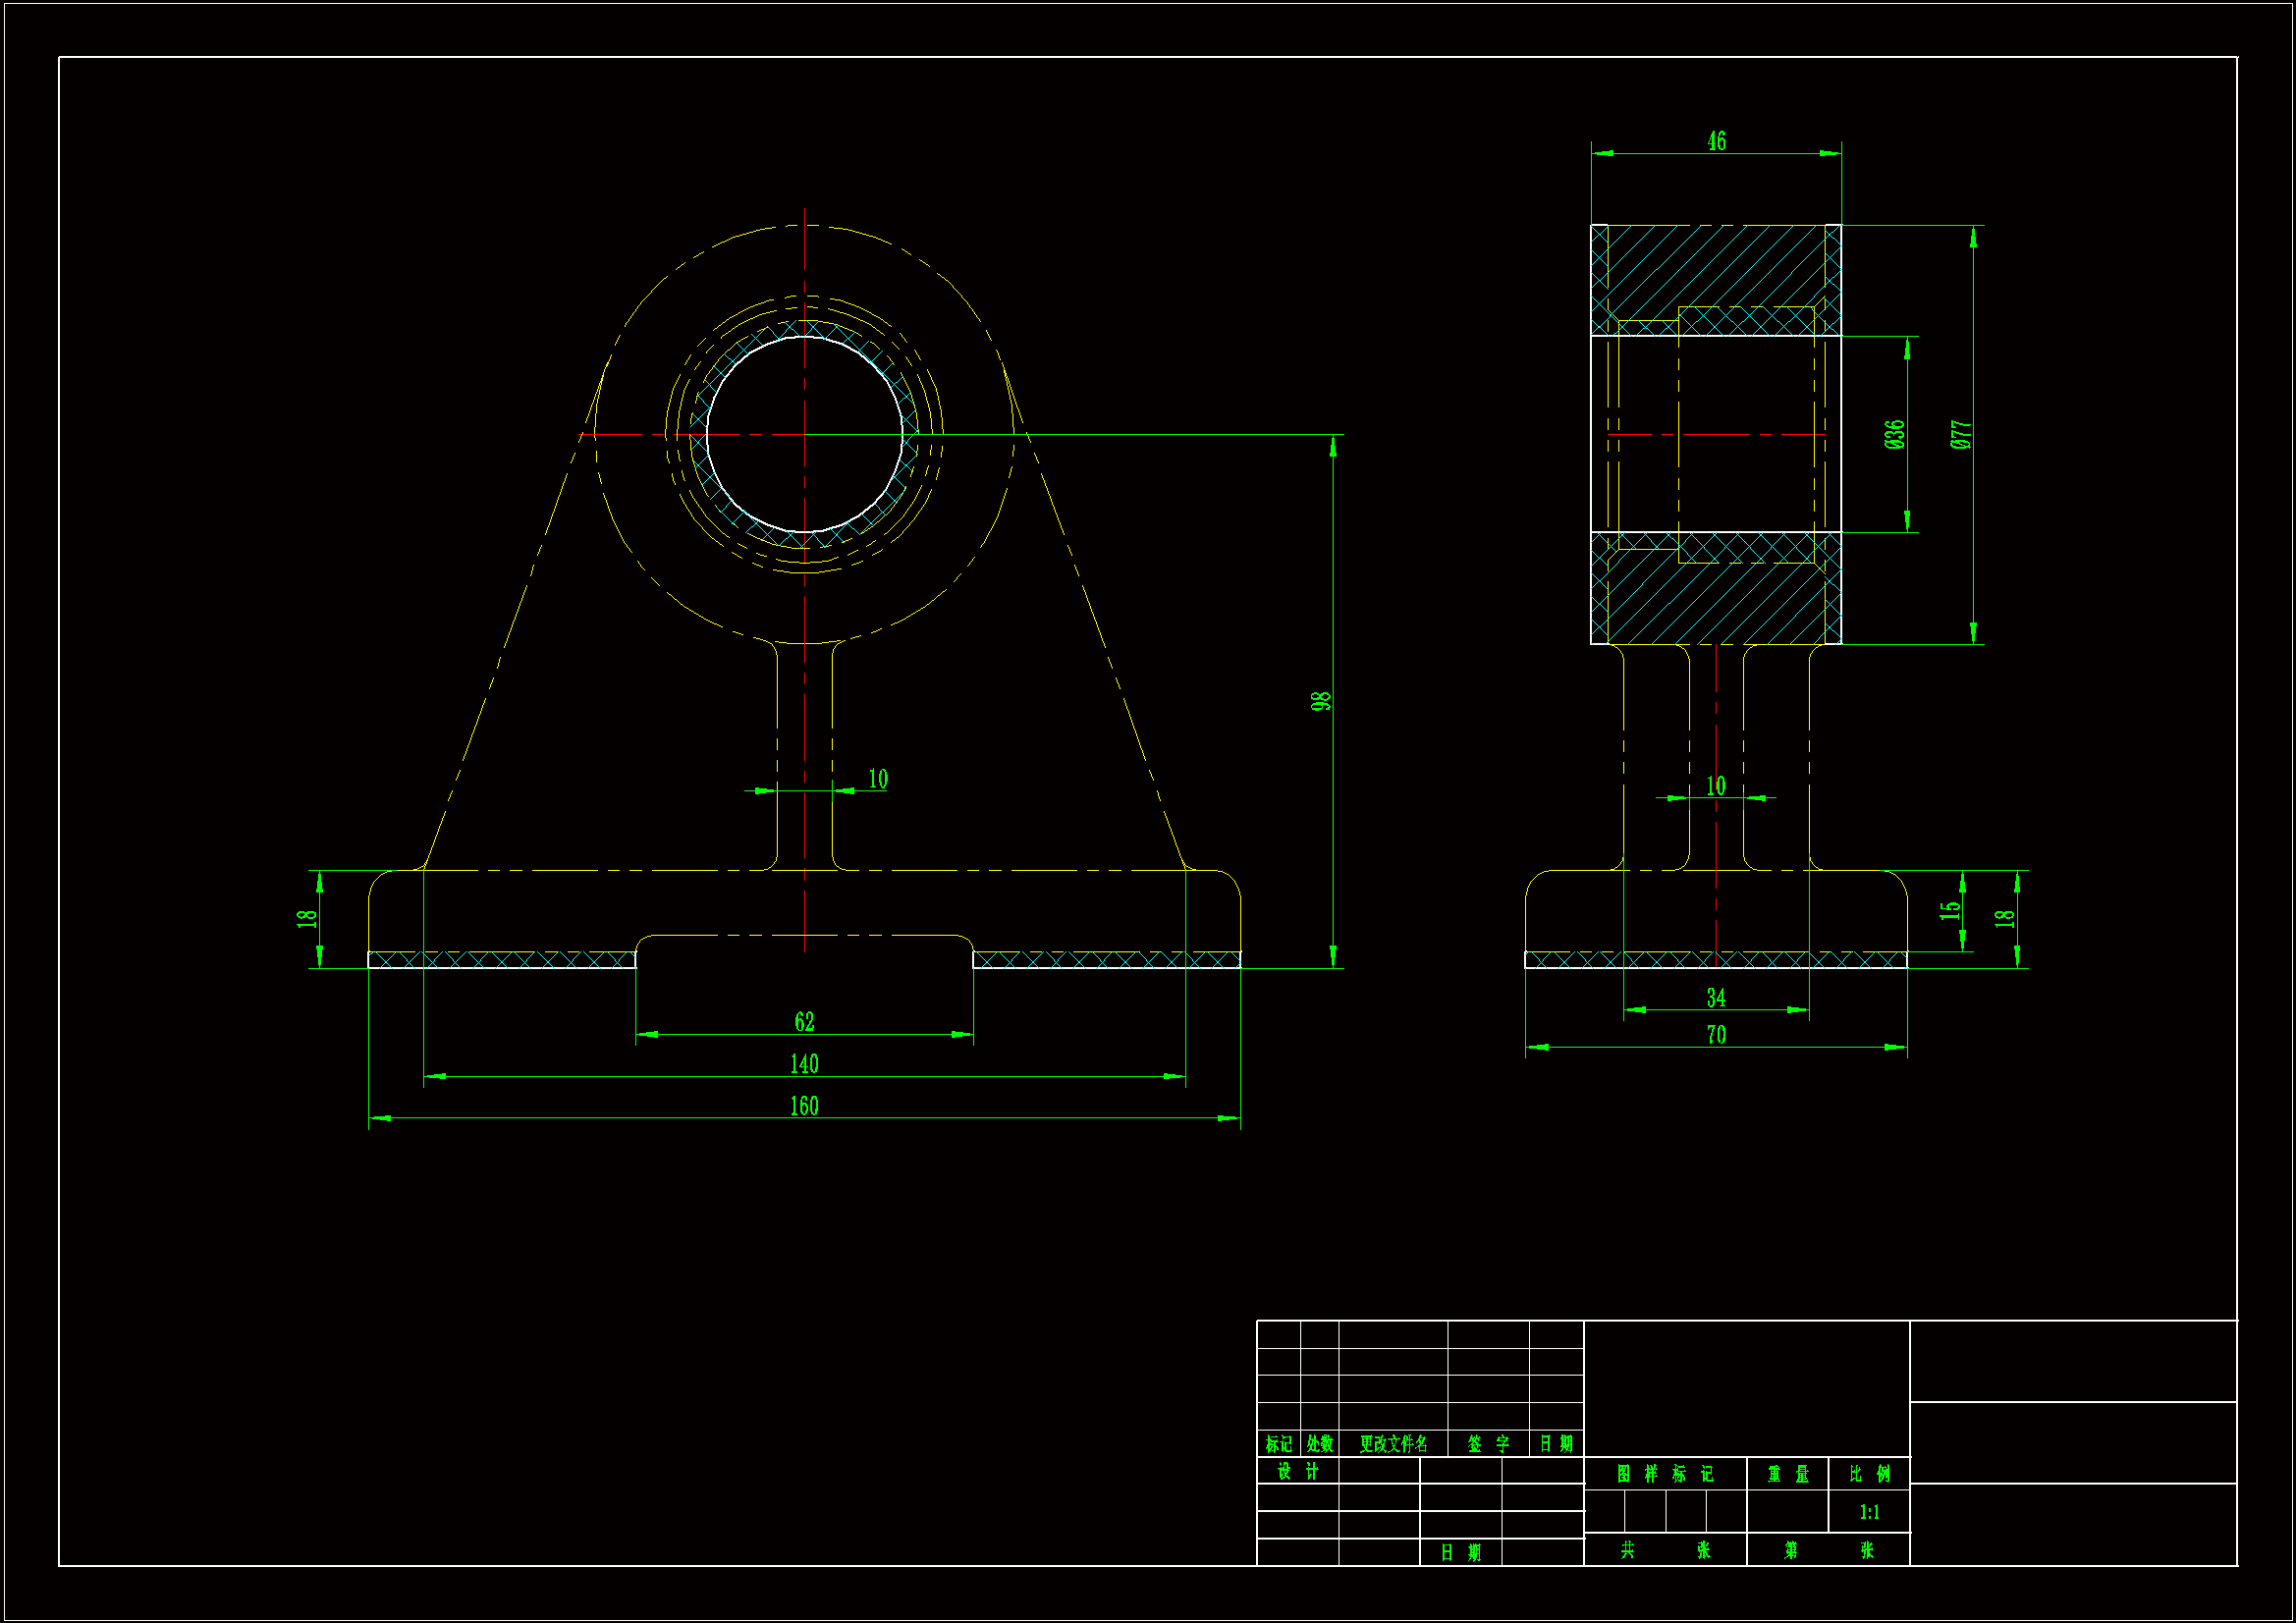Screen dimensions: 2296x1623
Task: Select the "10" rib thickness in front view
Action: [x=877, y=779]
